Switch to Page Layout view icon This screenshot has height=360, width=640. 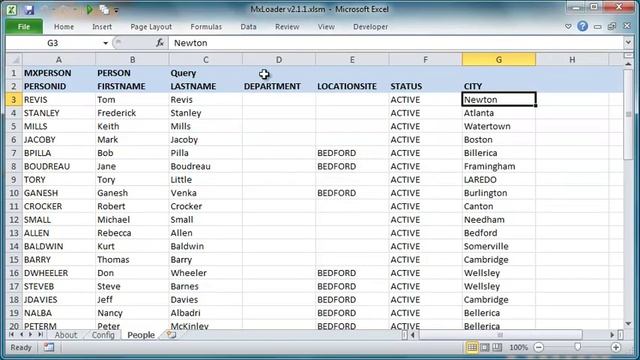click(484, 347)
